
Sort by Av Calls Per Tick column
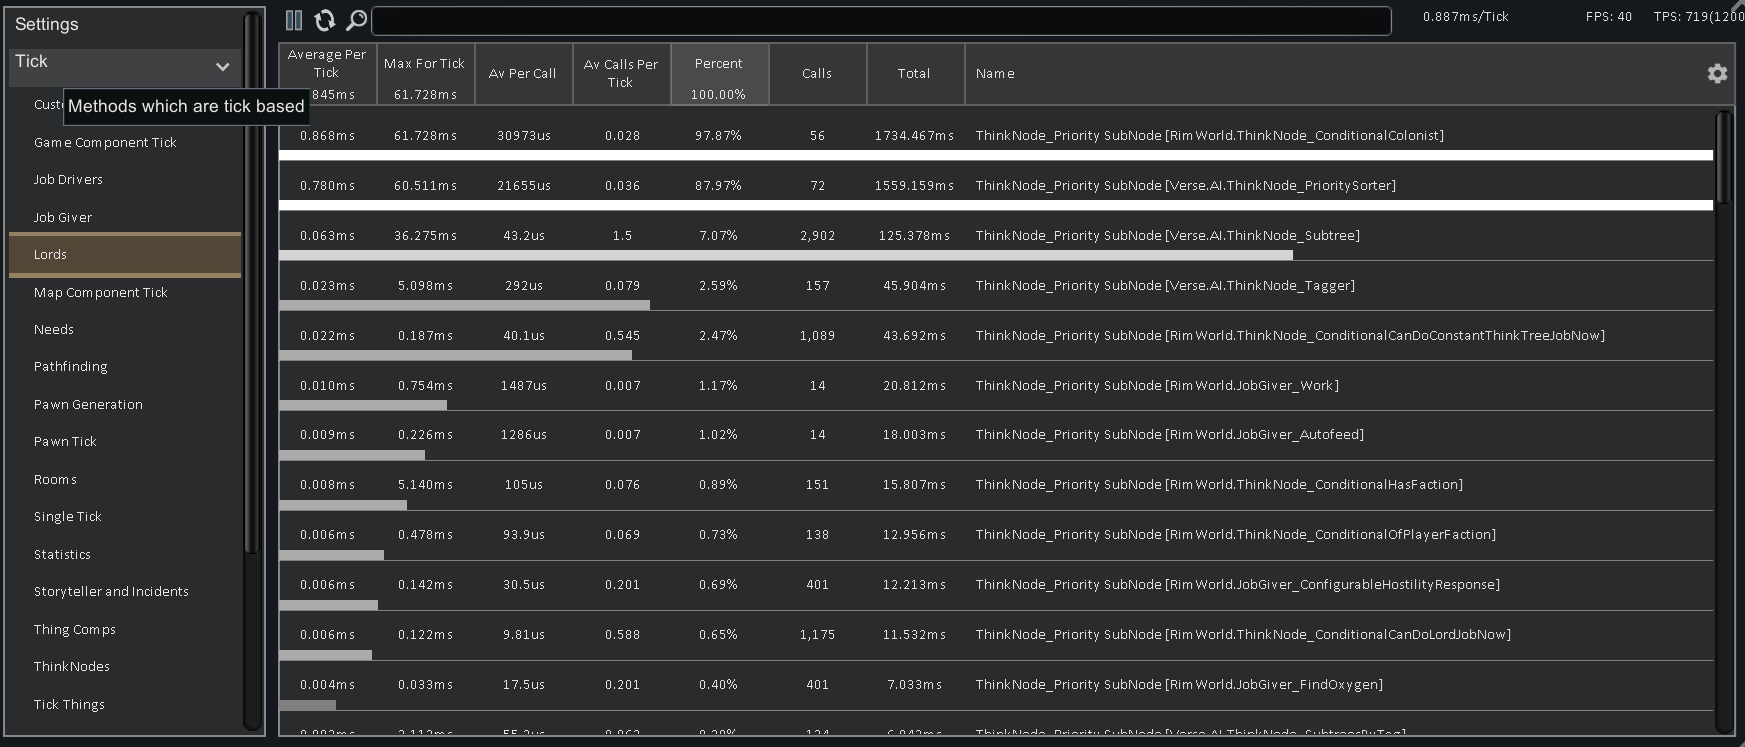621,74
